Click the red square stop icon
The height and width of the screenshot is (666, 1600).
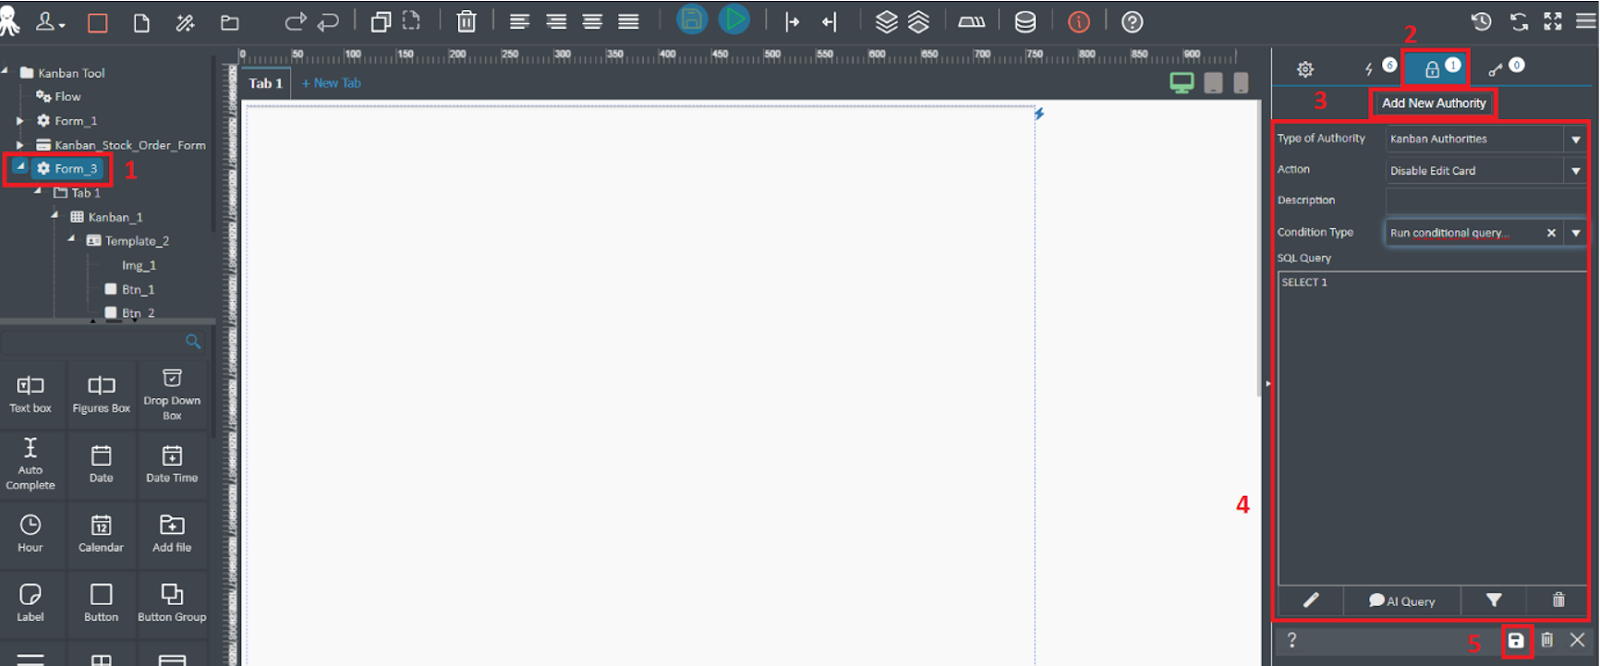97,22
